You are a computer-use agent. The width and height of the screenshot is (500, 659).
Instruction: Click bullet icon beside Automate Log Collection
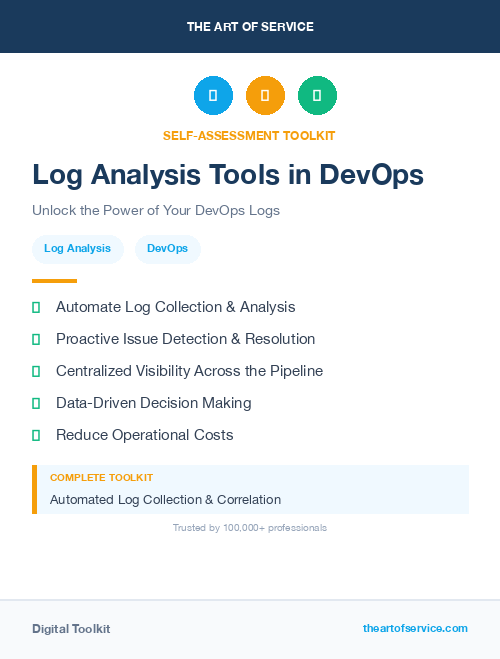(x=36, y=308)
